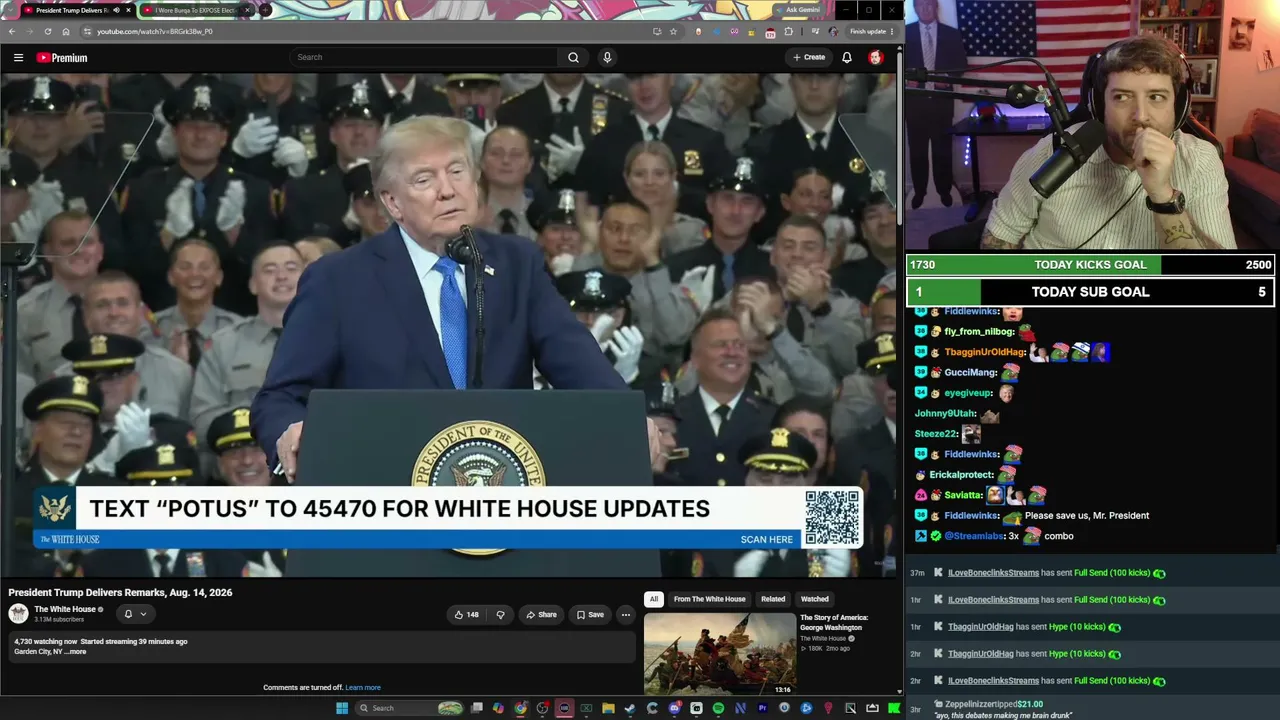Open notification bell dropdown for The White House
Viewport: 1280px width, 720px height.
click(x=134, y=613)
